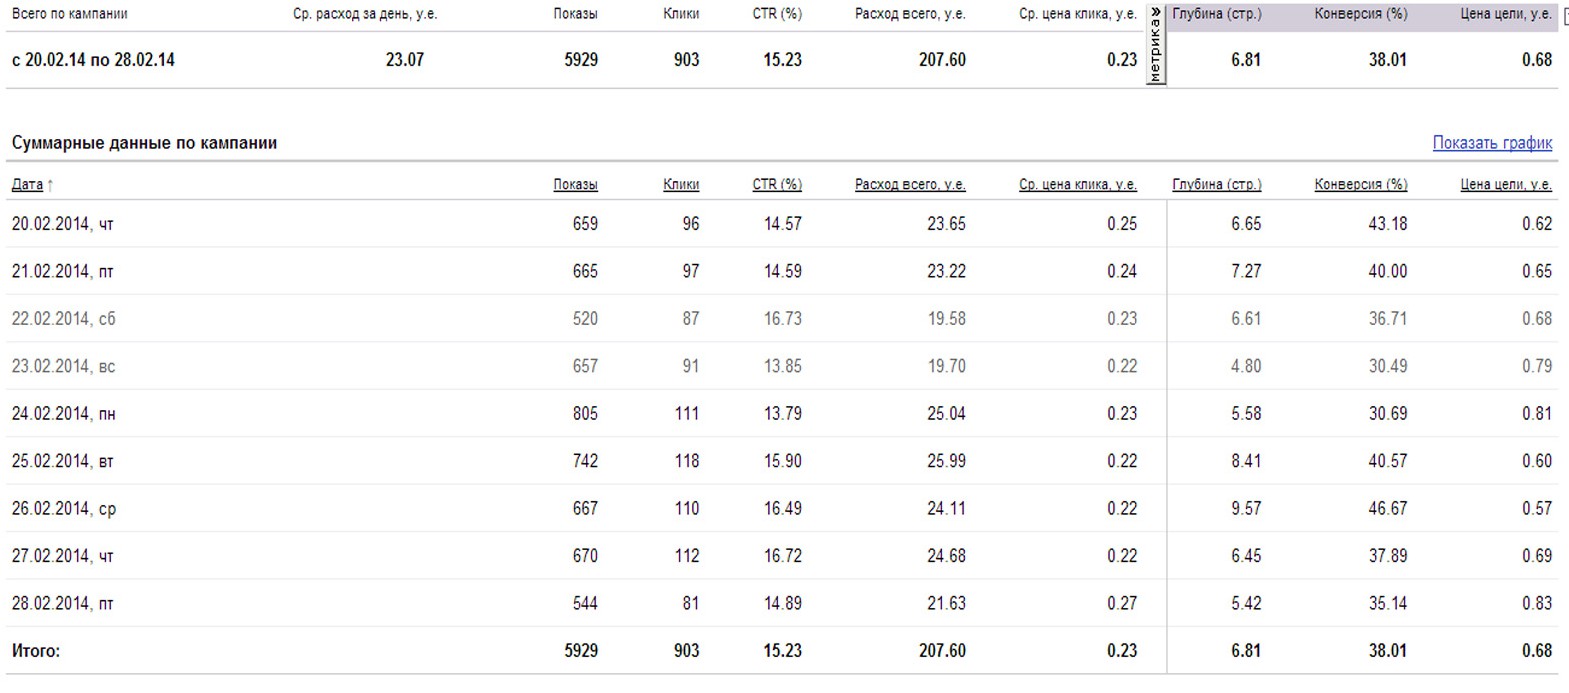This screenshot has width=1569, height=693.
Task: Click the ascending sort arrow beside Дата
Action: click(x=50, y=185)
